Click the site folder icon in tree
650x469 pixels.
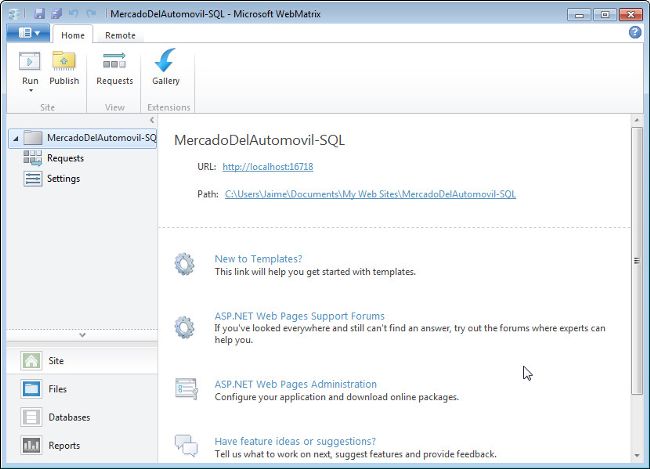tap(33, 138)
